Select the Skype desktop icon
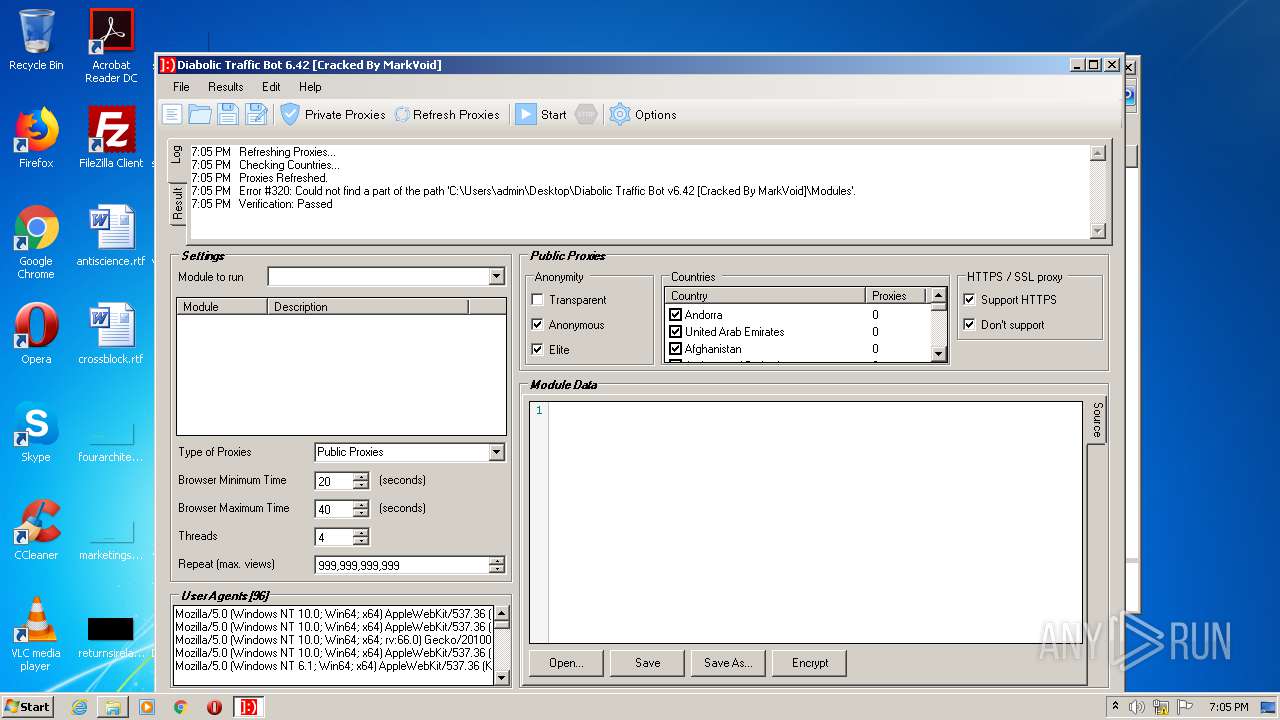Viewport: 1280px width, 720px height. tap(36, 433)
